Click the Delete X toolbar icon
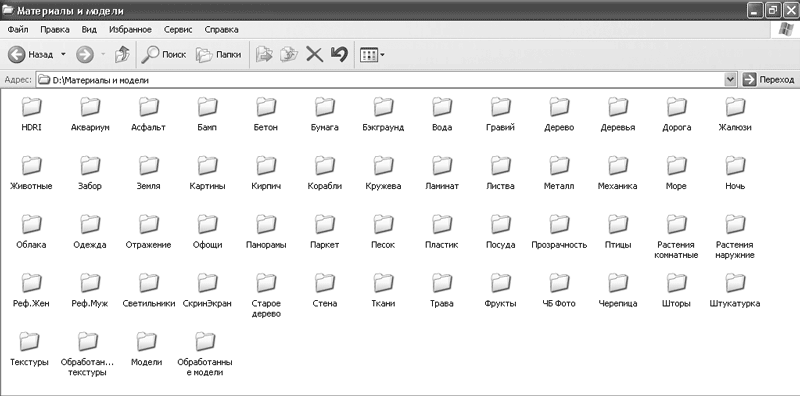 (x=314, y=54)
